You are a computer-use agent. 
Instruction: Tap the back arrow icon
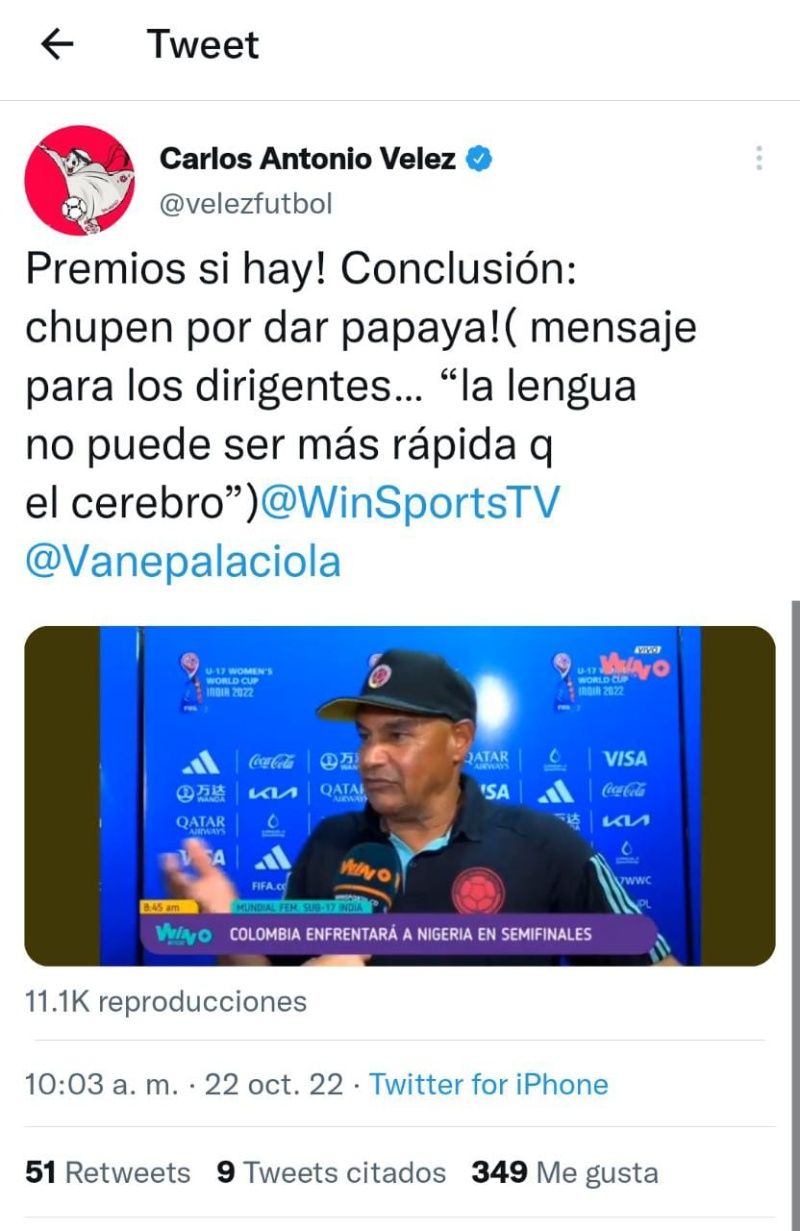tap(58, 44)
